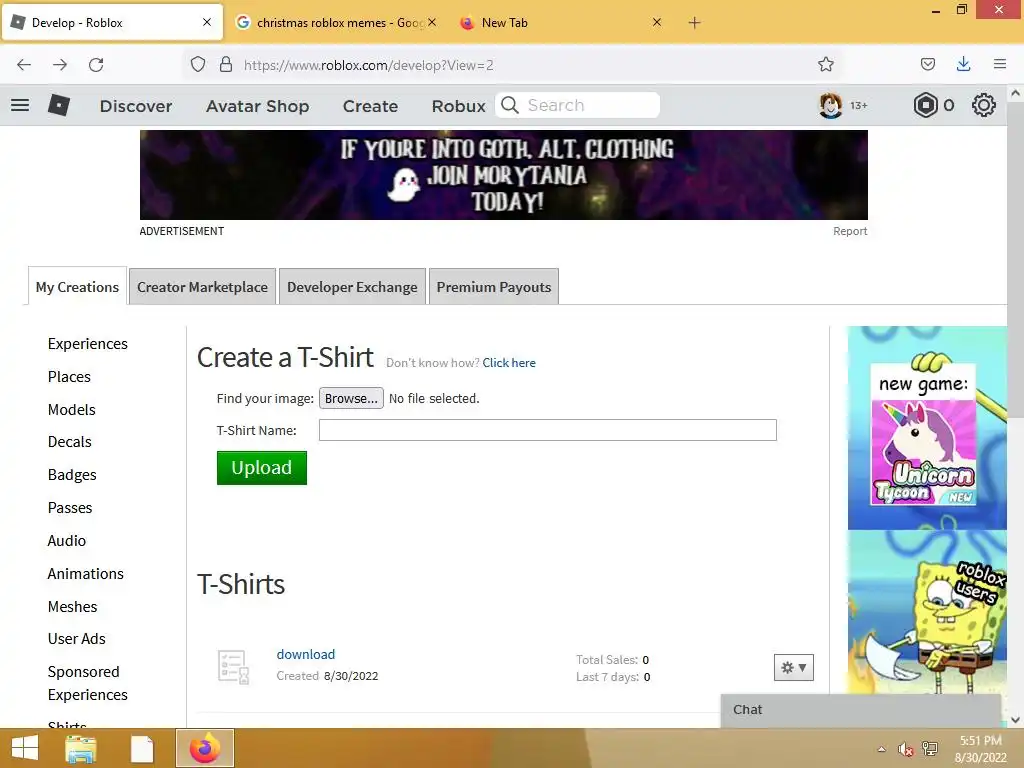Select Audio in the sidebar
1024x768 pixels.
point(67,541)
